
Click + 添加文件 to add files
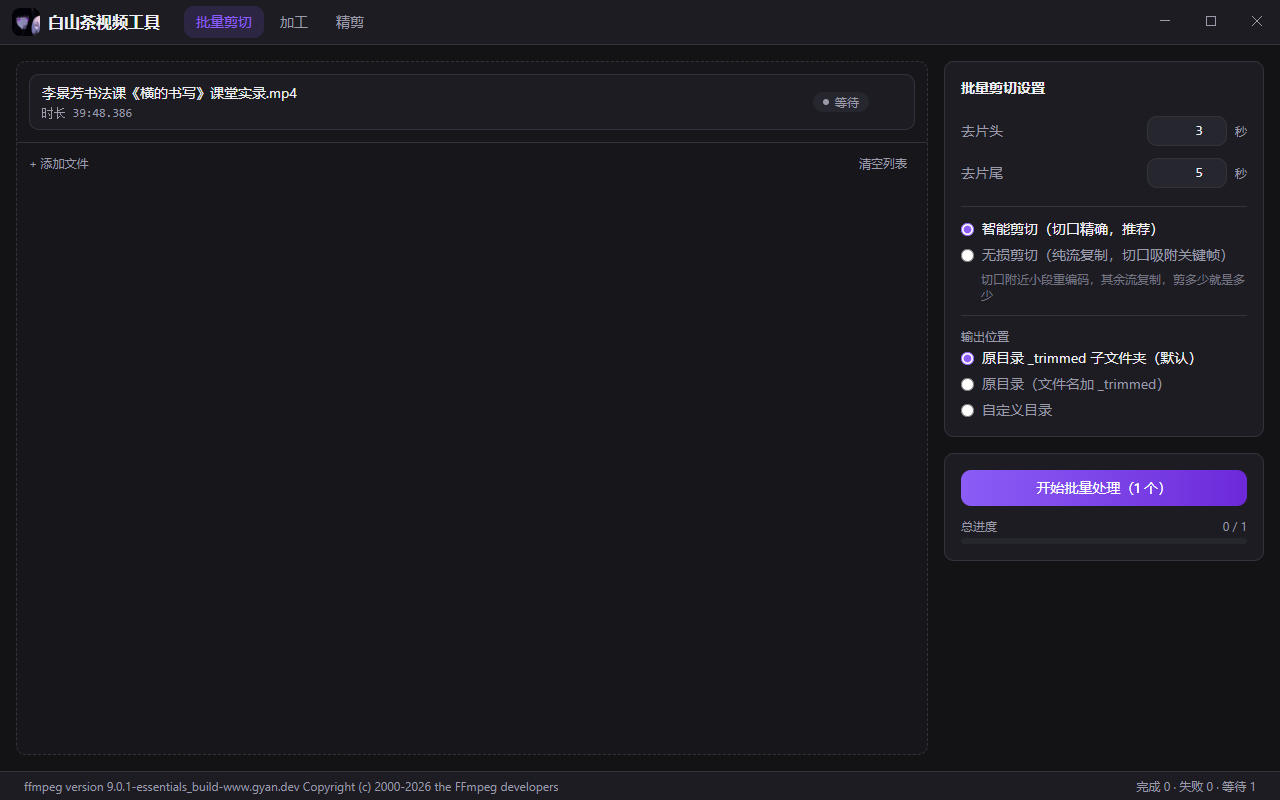59,164
